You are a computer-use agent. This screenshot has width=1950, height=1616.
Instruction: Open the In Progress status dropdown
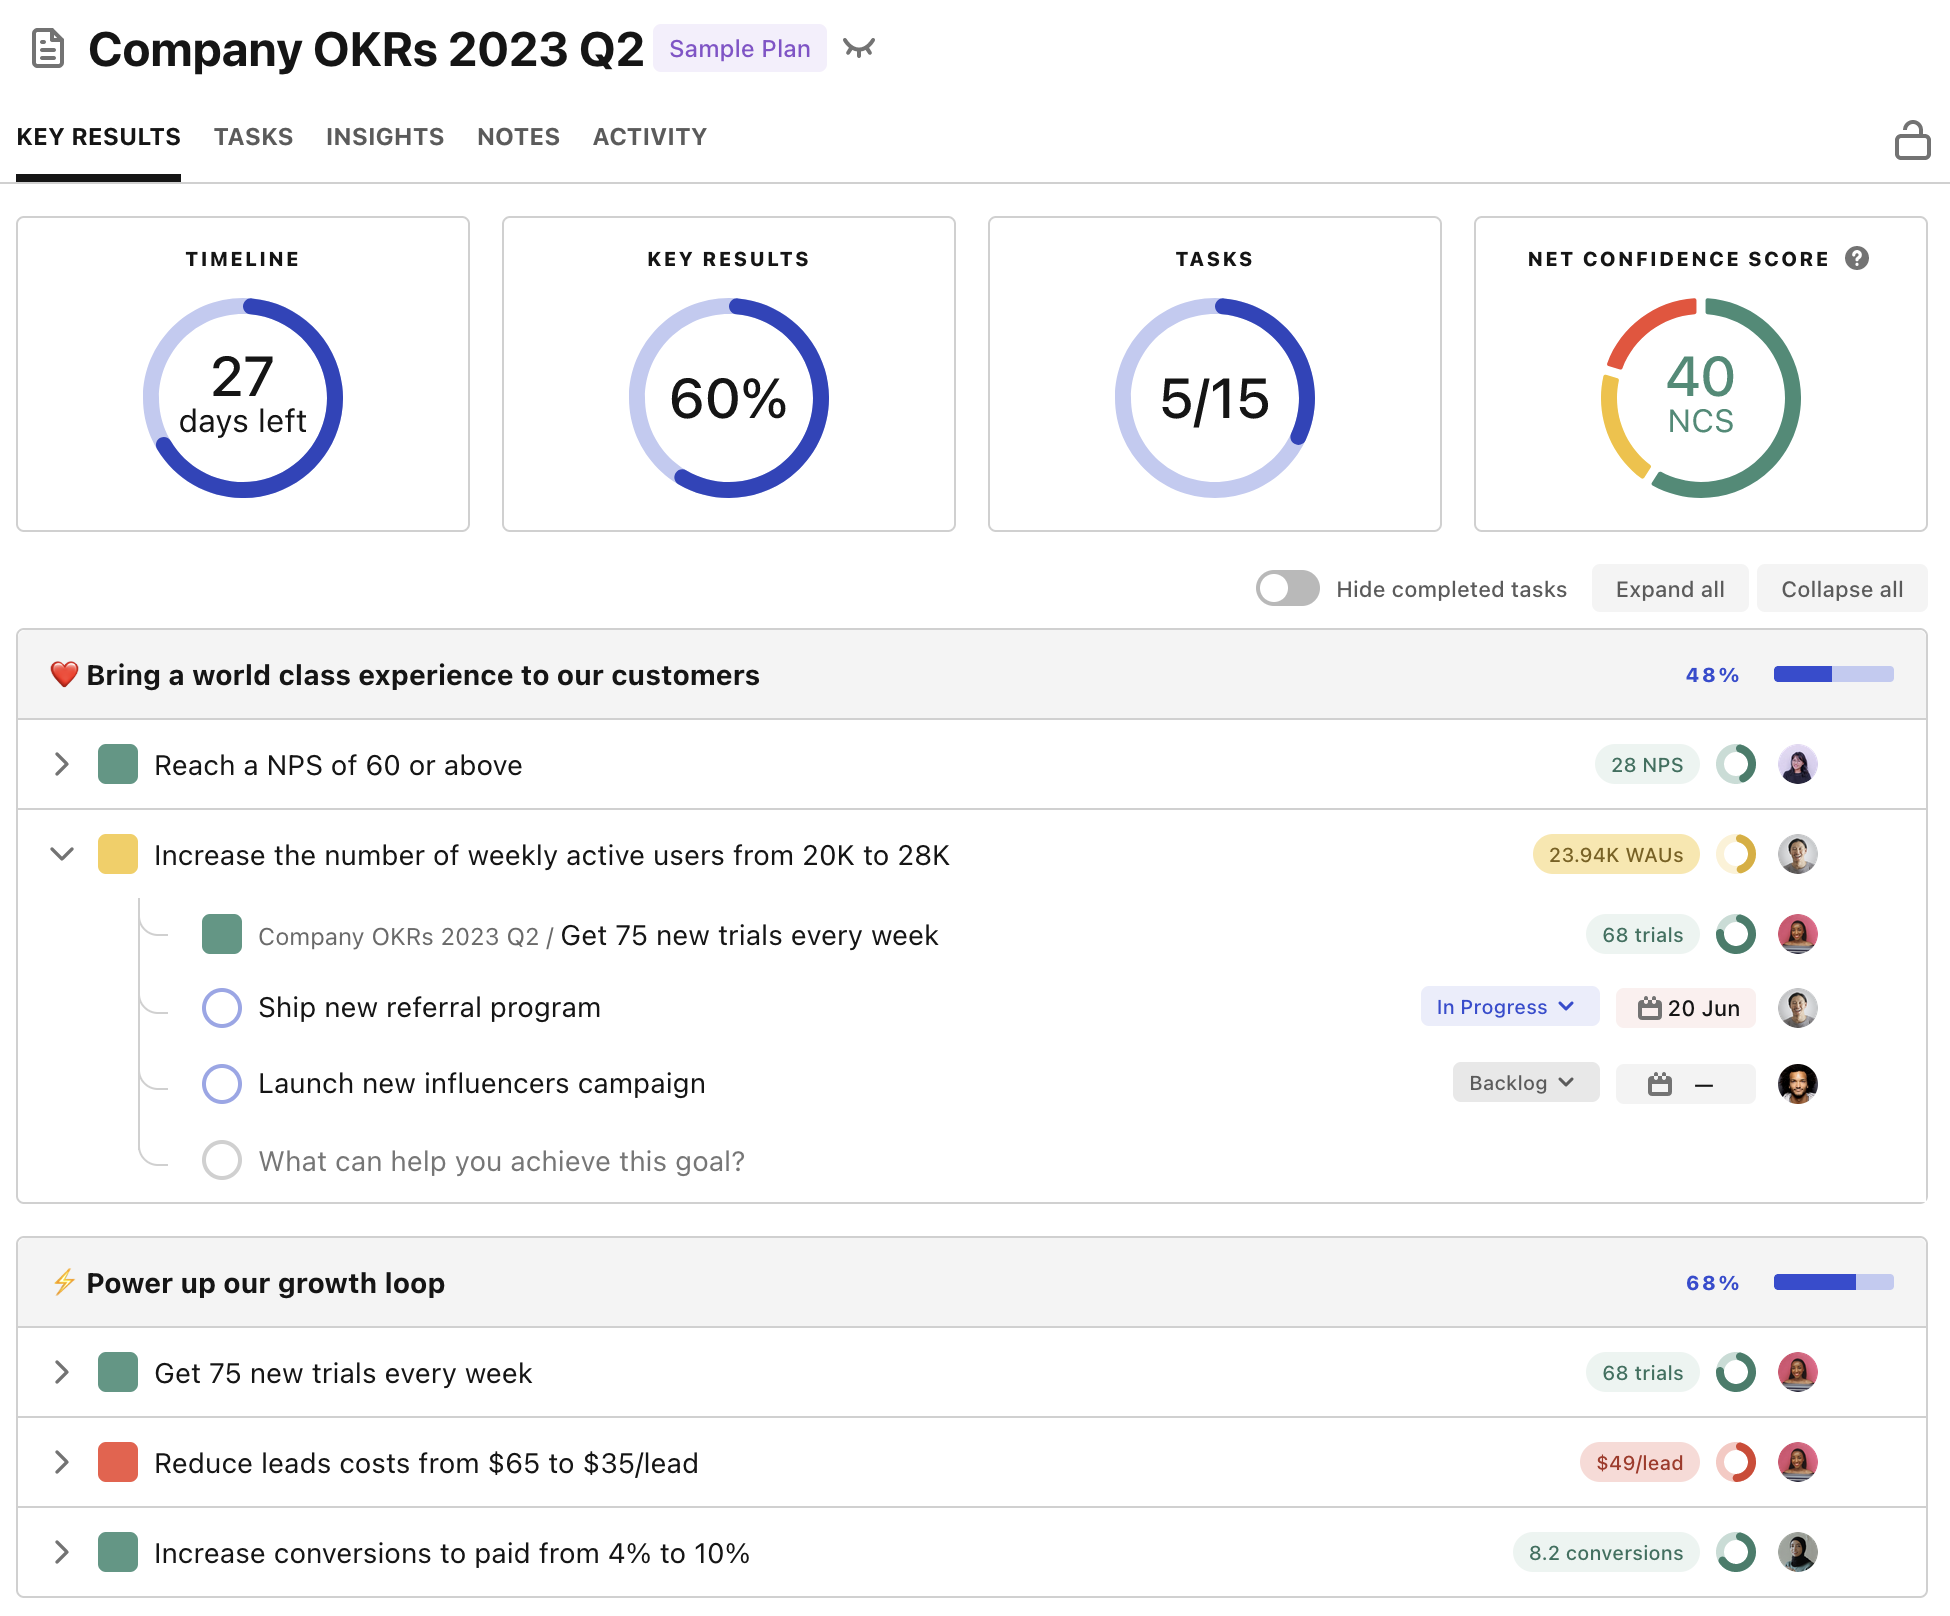coord(1509,1006)
